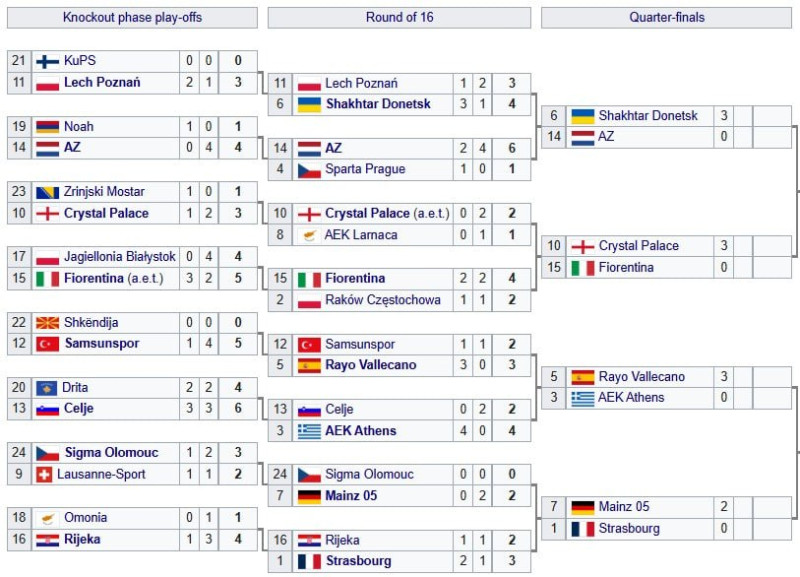800x577 pixels.
Task: Click the Polish flag beside Raków Częstochowa
Action: tap(309, 300)
